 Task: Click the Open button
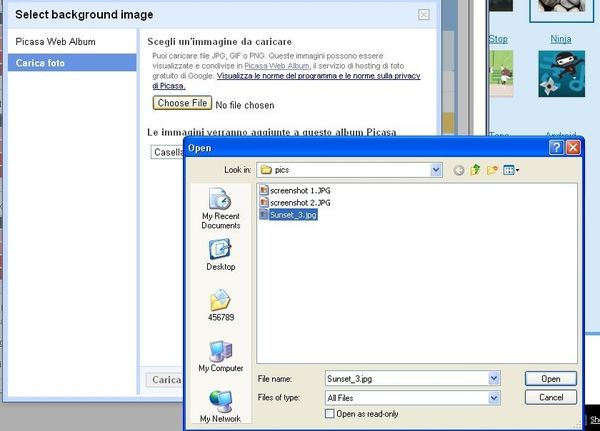pyautogui.click(x=550, y=379)
